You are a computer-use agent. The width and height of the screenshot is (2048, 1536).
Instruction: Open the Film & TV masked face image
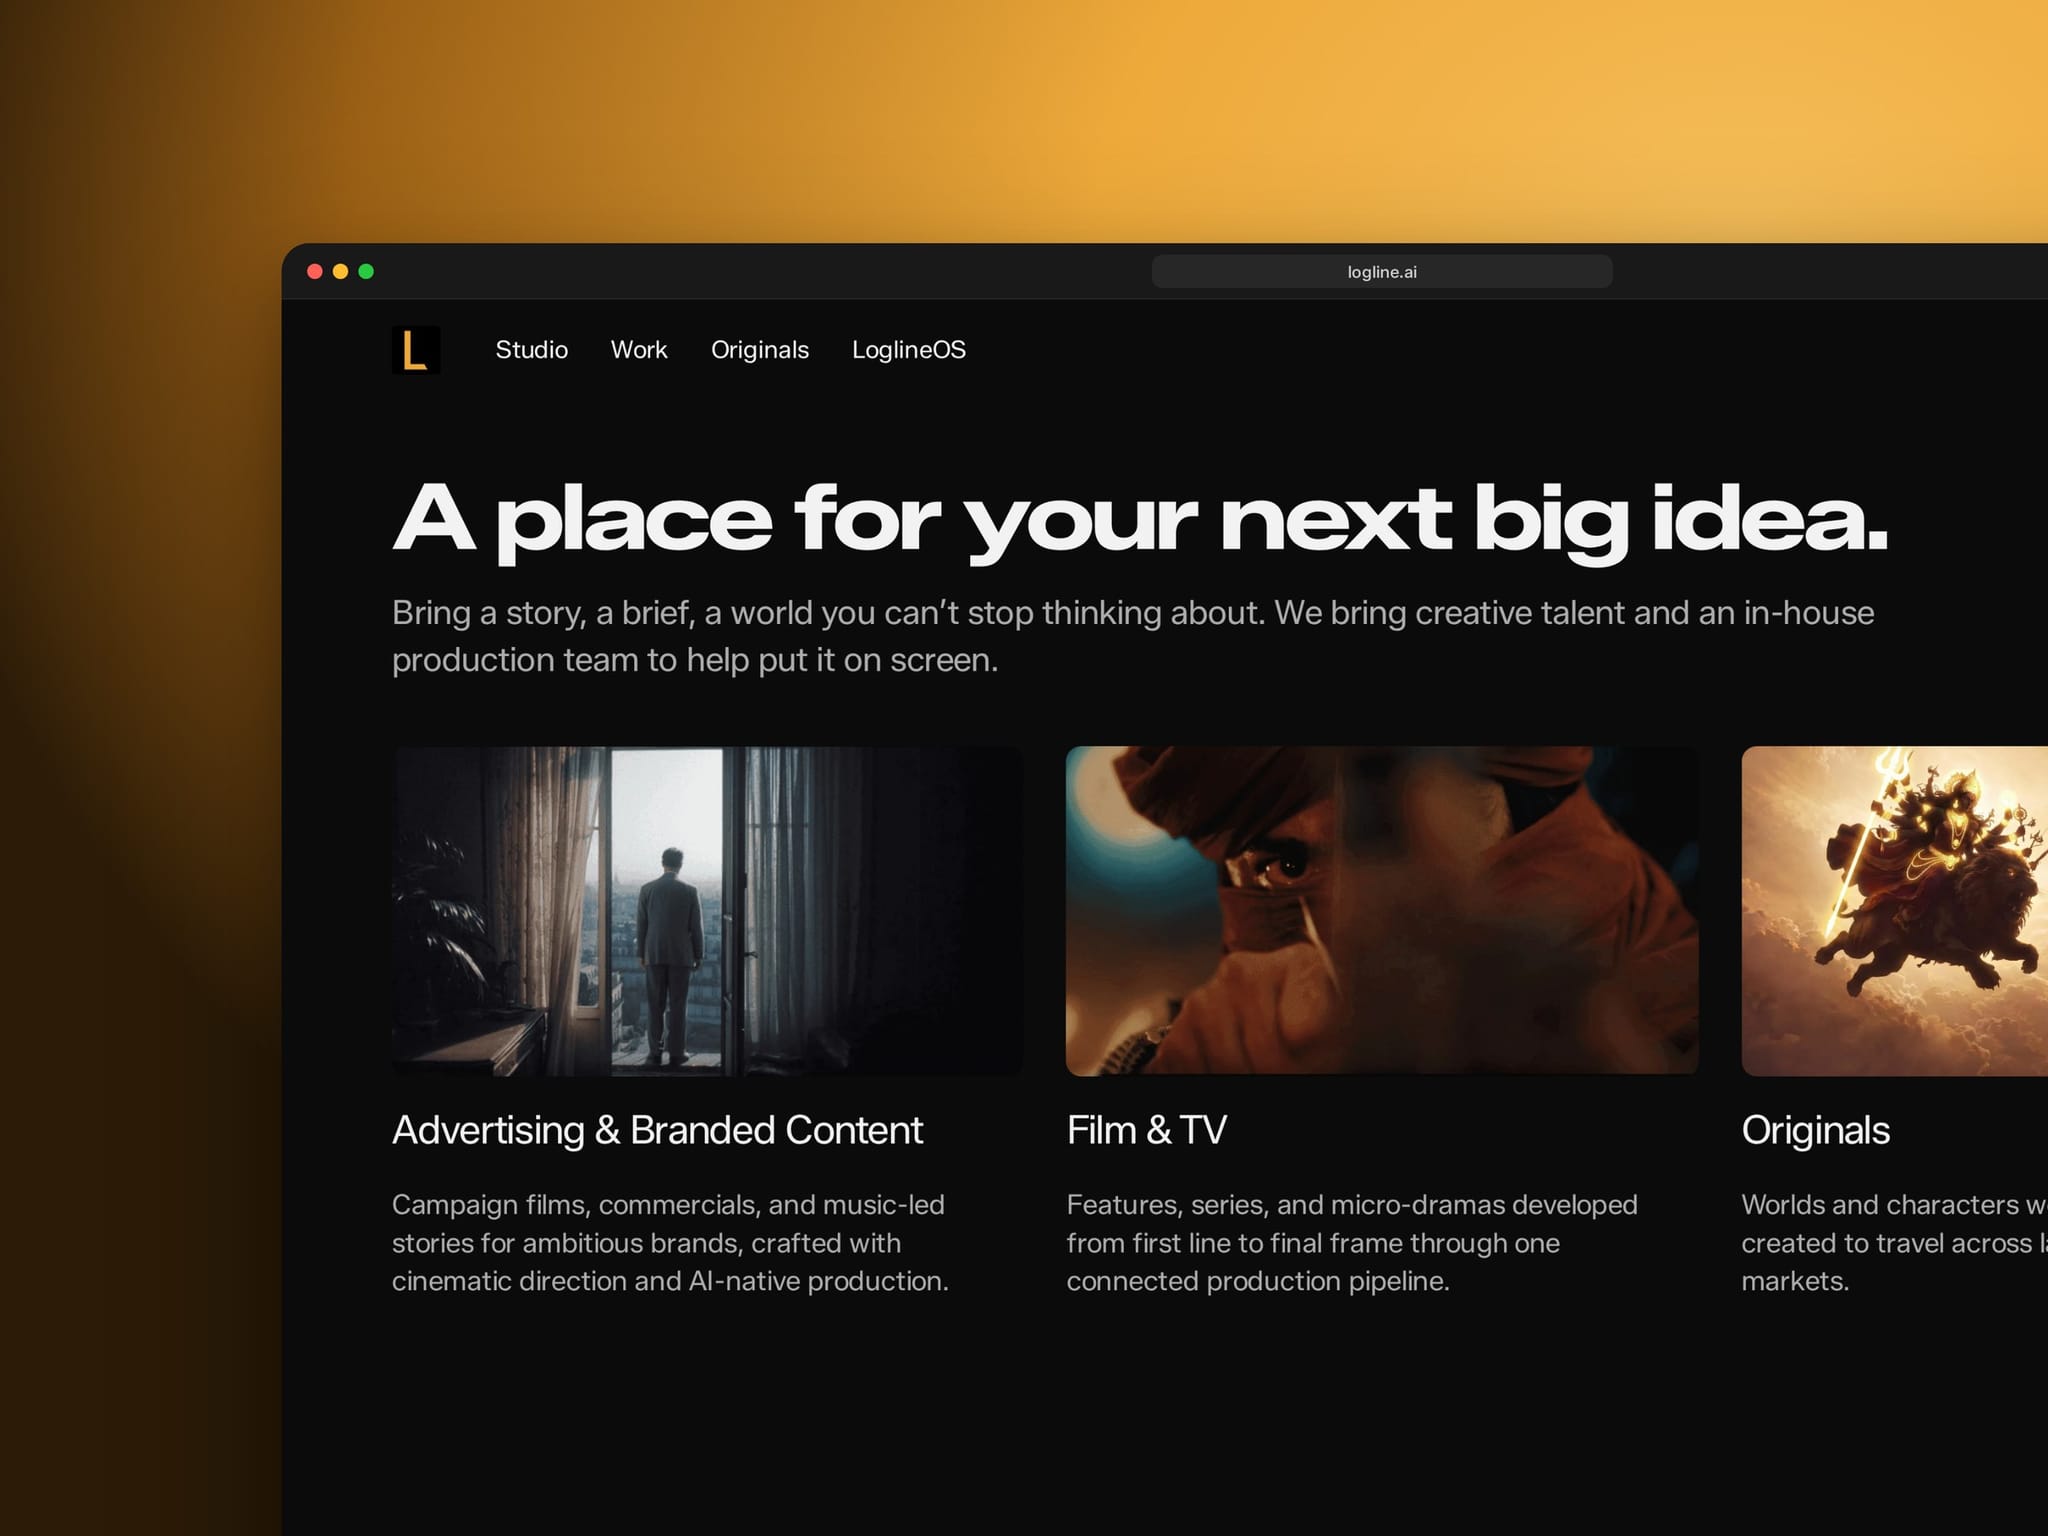[1382, 911]
